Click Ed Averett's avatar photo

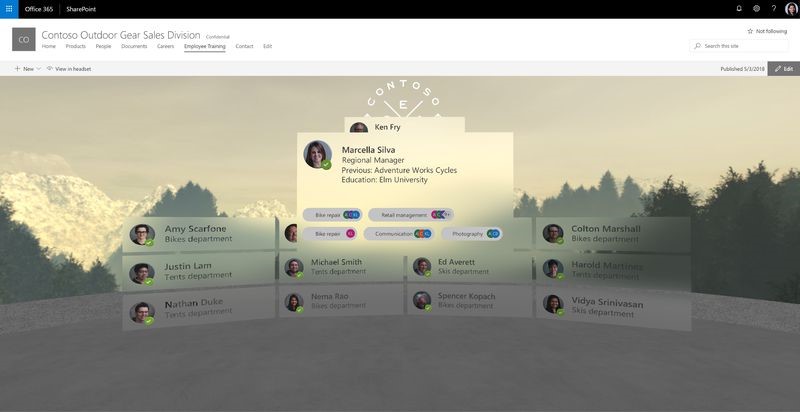tap(422, 267)
